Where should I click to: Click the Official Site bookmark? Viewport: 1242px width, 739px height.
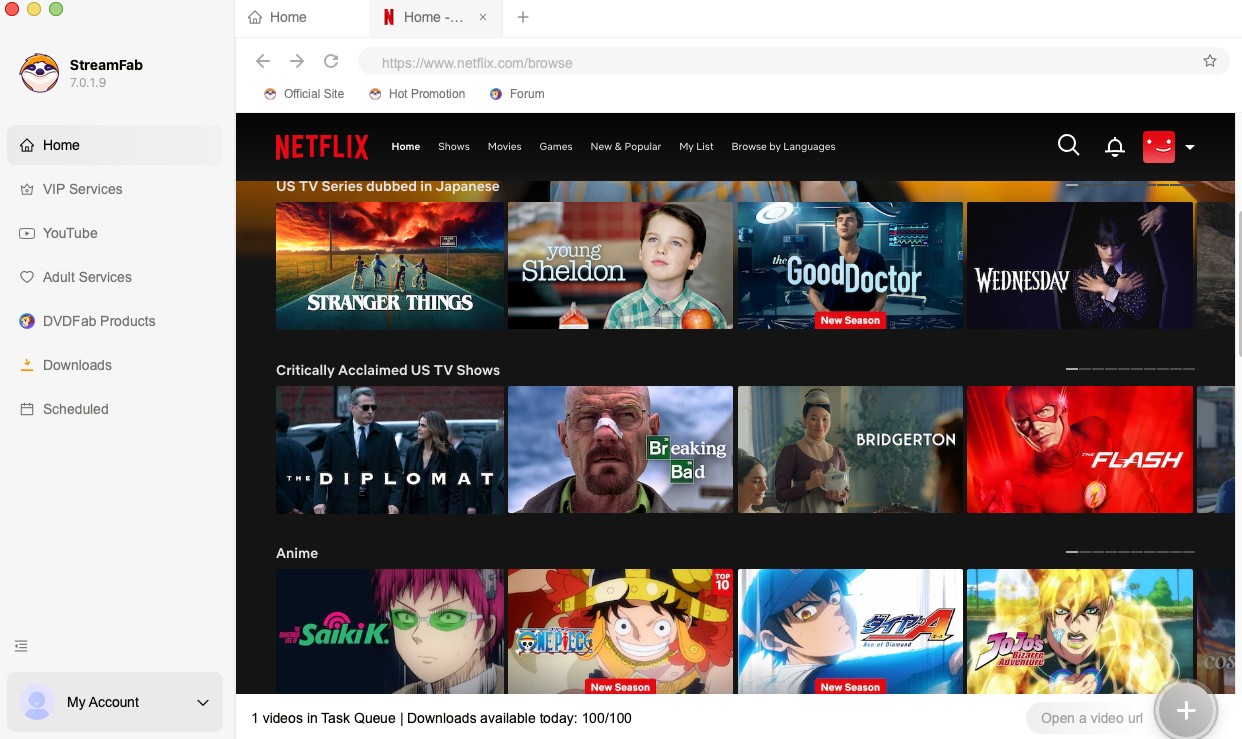(x=304, y=94)
